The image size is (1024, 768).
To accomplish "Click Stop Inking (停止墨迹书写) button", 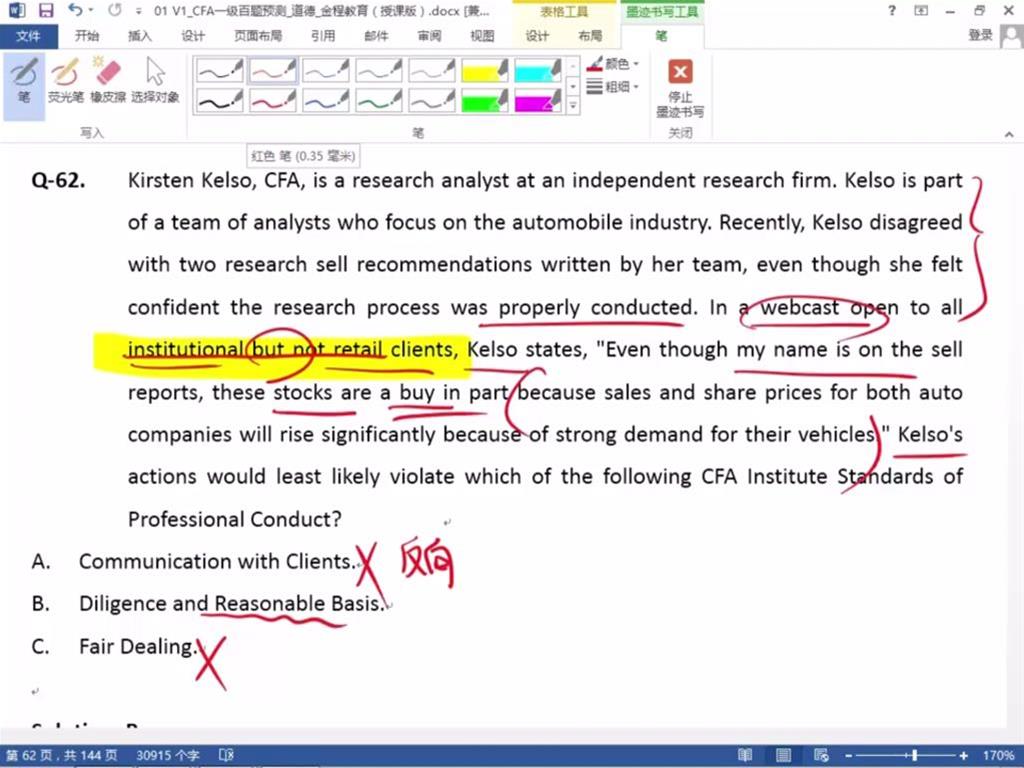I will click(x=680, y=87).
